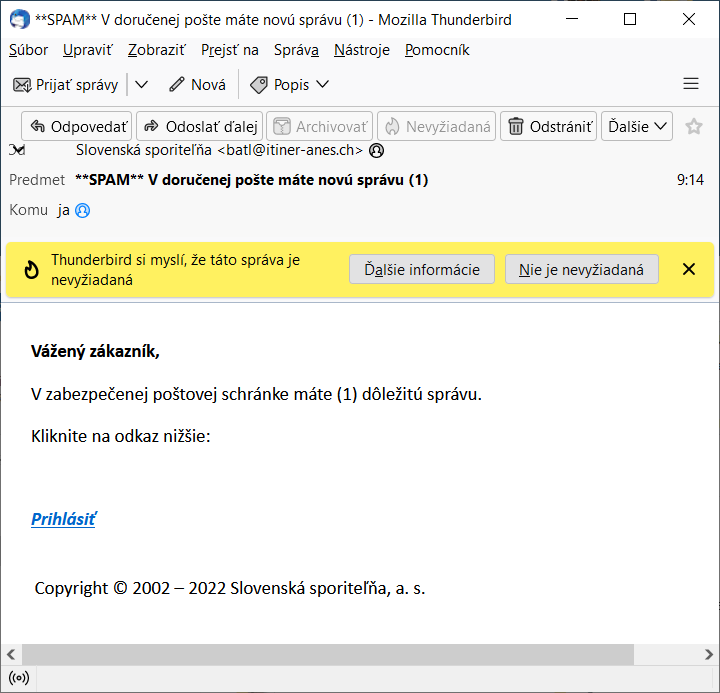Open the Popis dropdown chevron
Viewport: 720px width, 693px height.
coord(322,85)
